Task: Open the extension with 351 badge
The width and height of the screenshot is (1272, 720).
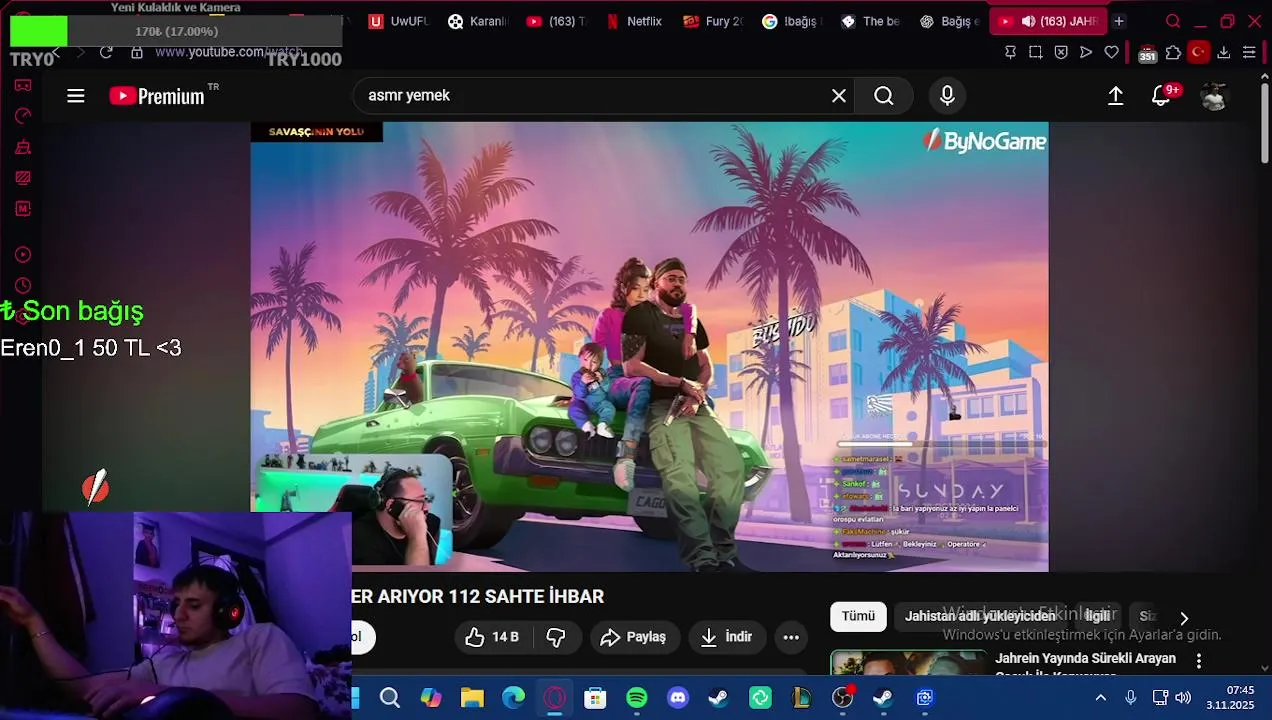Action: click(1147, 53)
